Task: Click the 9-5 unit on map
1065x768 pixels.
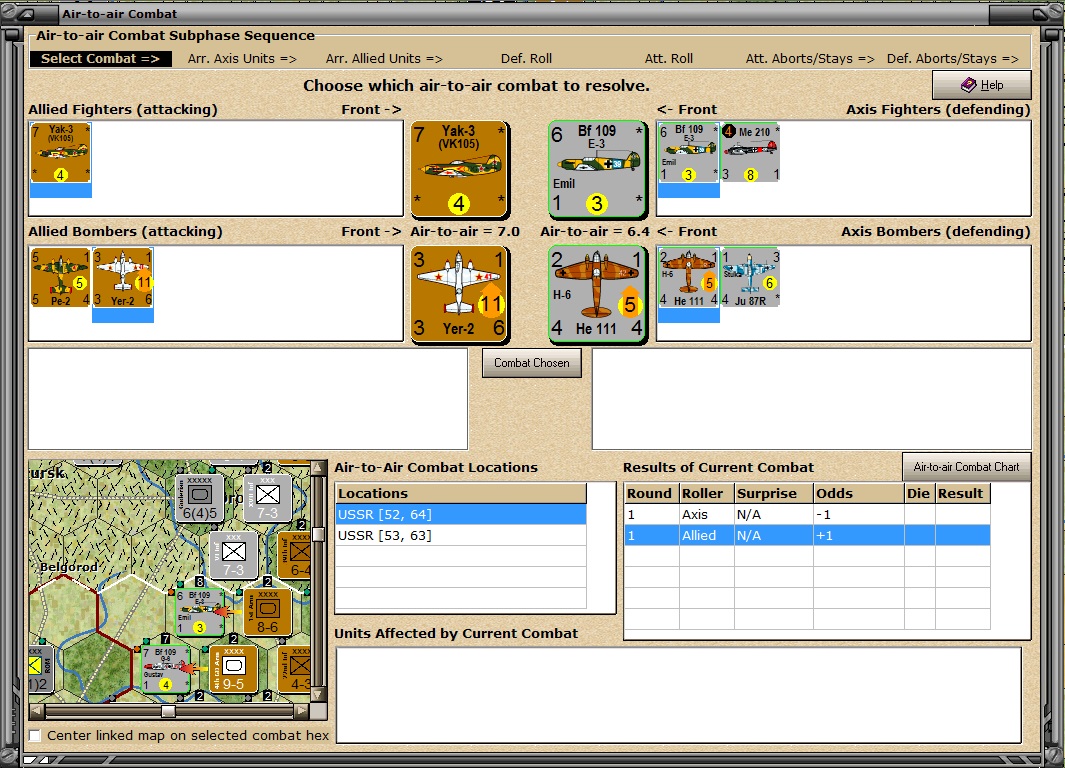Action: [x=234, y=670]
